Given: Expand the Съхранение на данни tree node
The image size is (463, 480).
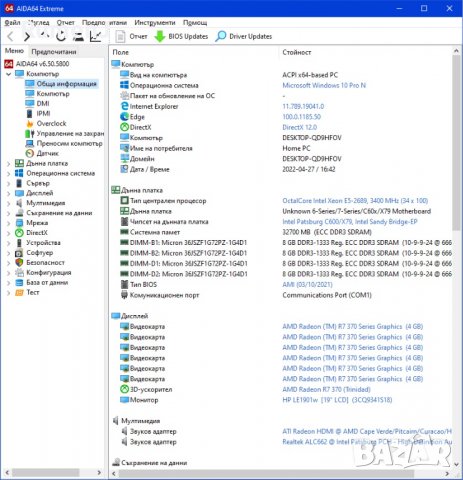Looking at the screenshot, I should pyautogui.click(x=9, y=213).
